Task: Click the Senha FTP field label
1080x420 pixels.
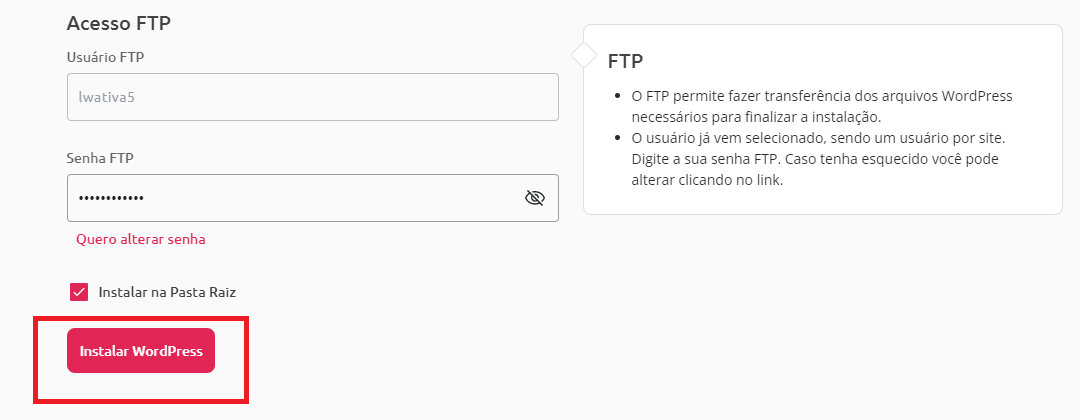Action: click(x=100, y=158)
